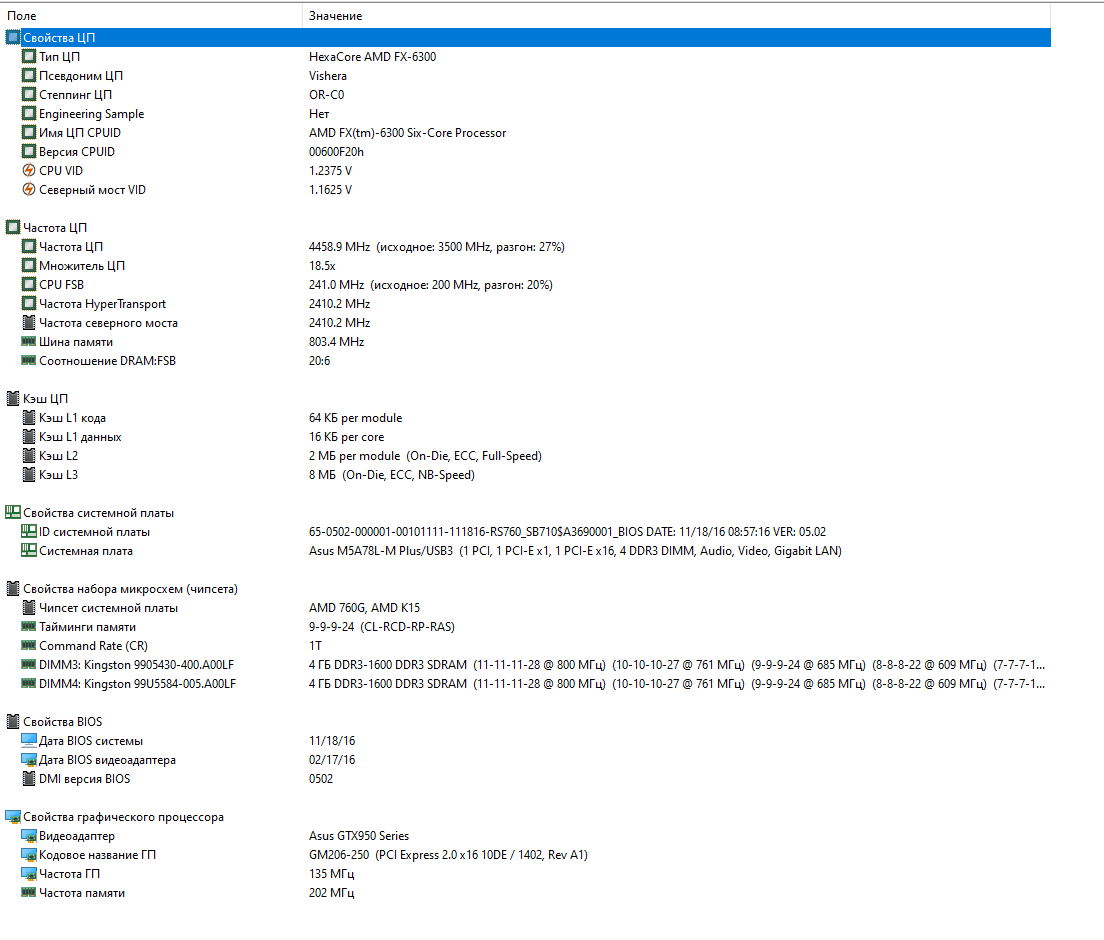The image size is (1104, 940).
Task: Click the lightning icon next to "CPU VID"
Action: pyautogui.click(x=29, y=171)
